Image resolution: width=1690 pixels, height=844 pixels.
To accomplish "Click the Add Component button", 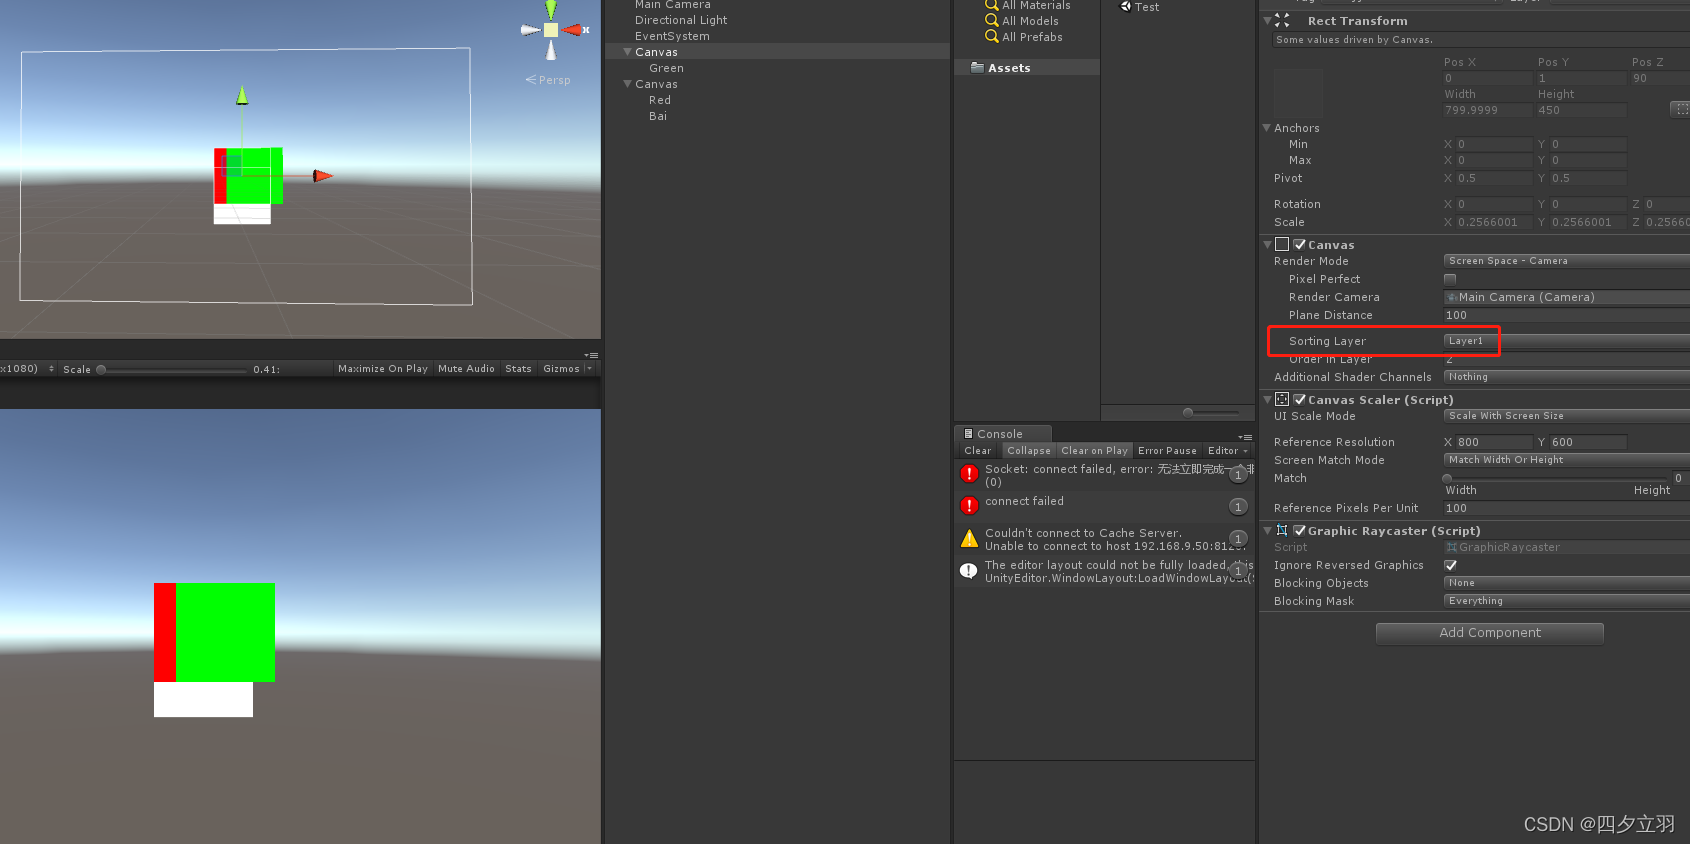I will pyautogui.click(x=1490, y=633).
